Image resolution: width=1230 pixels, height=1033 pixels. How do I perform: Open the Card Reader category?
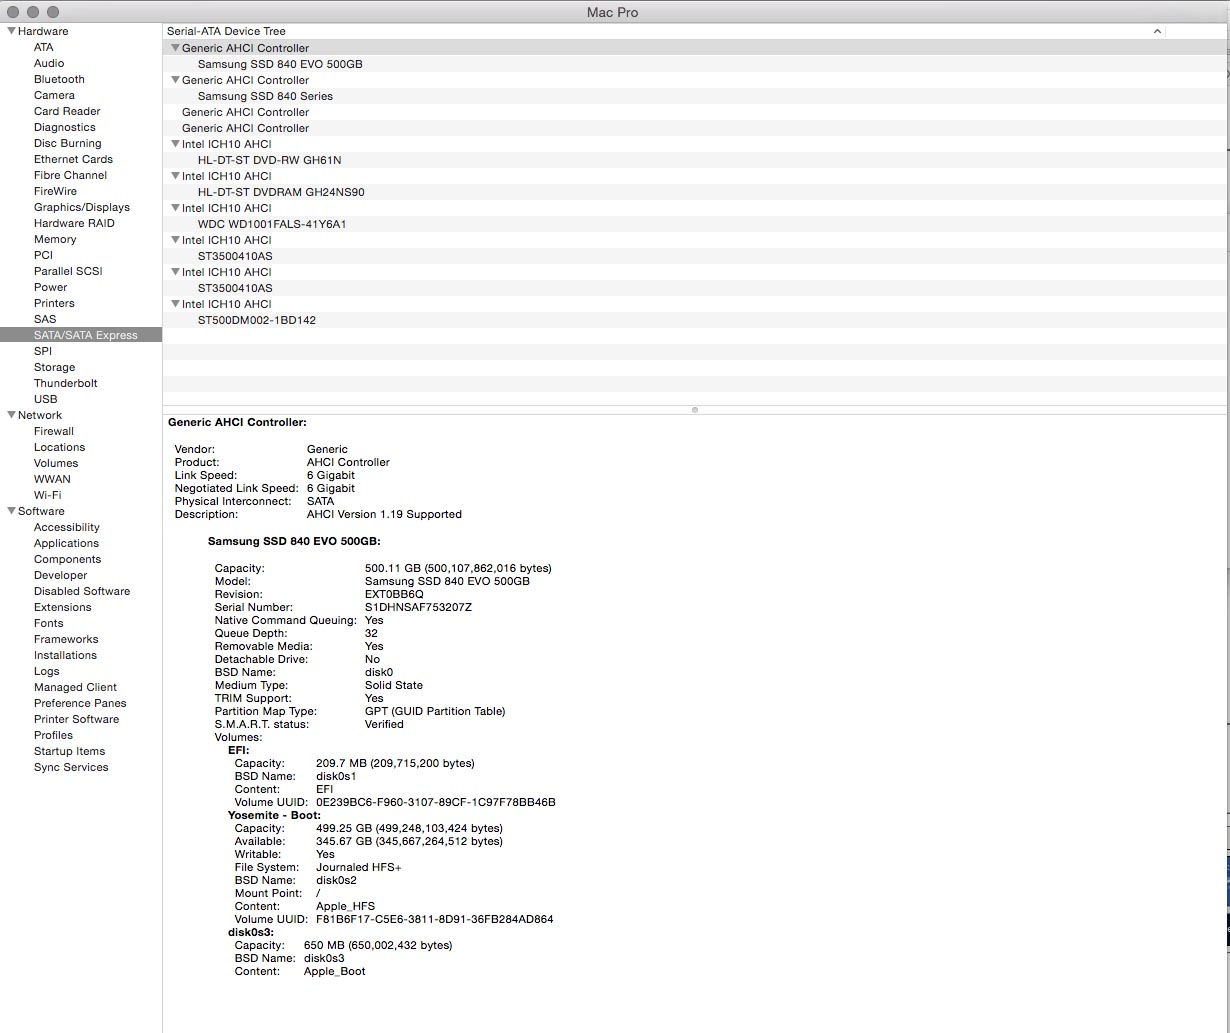67,111
